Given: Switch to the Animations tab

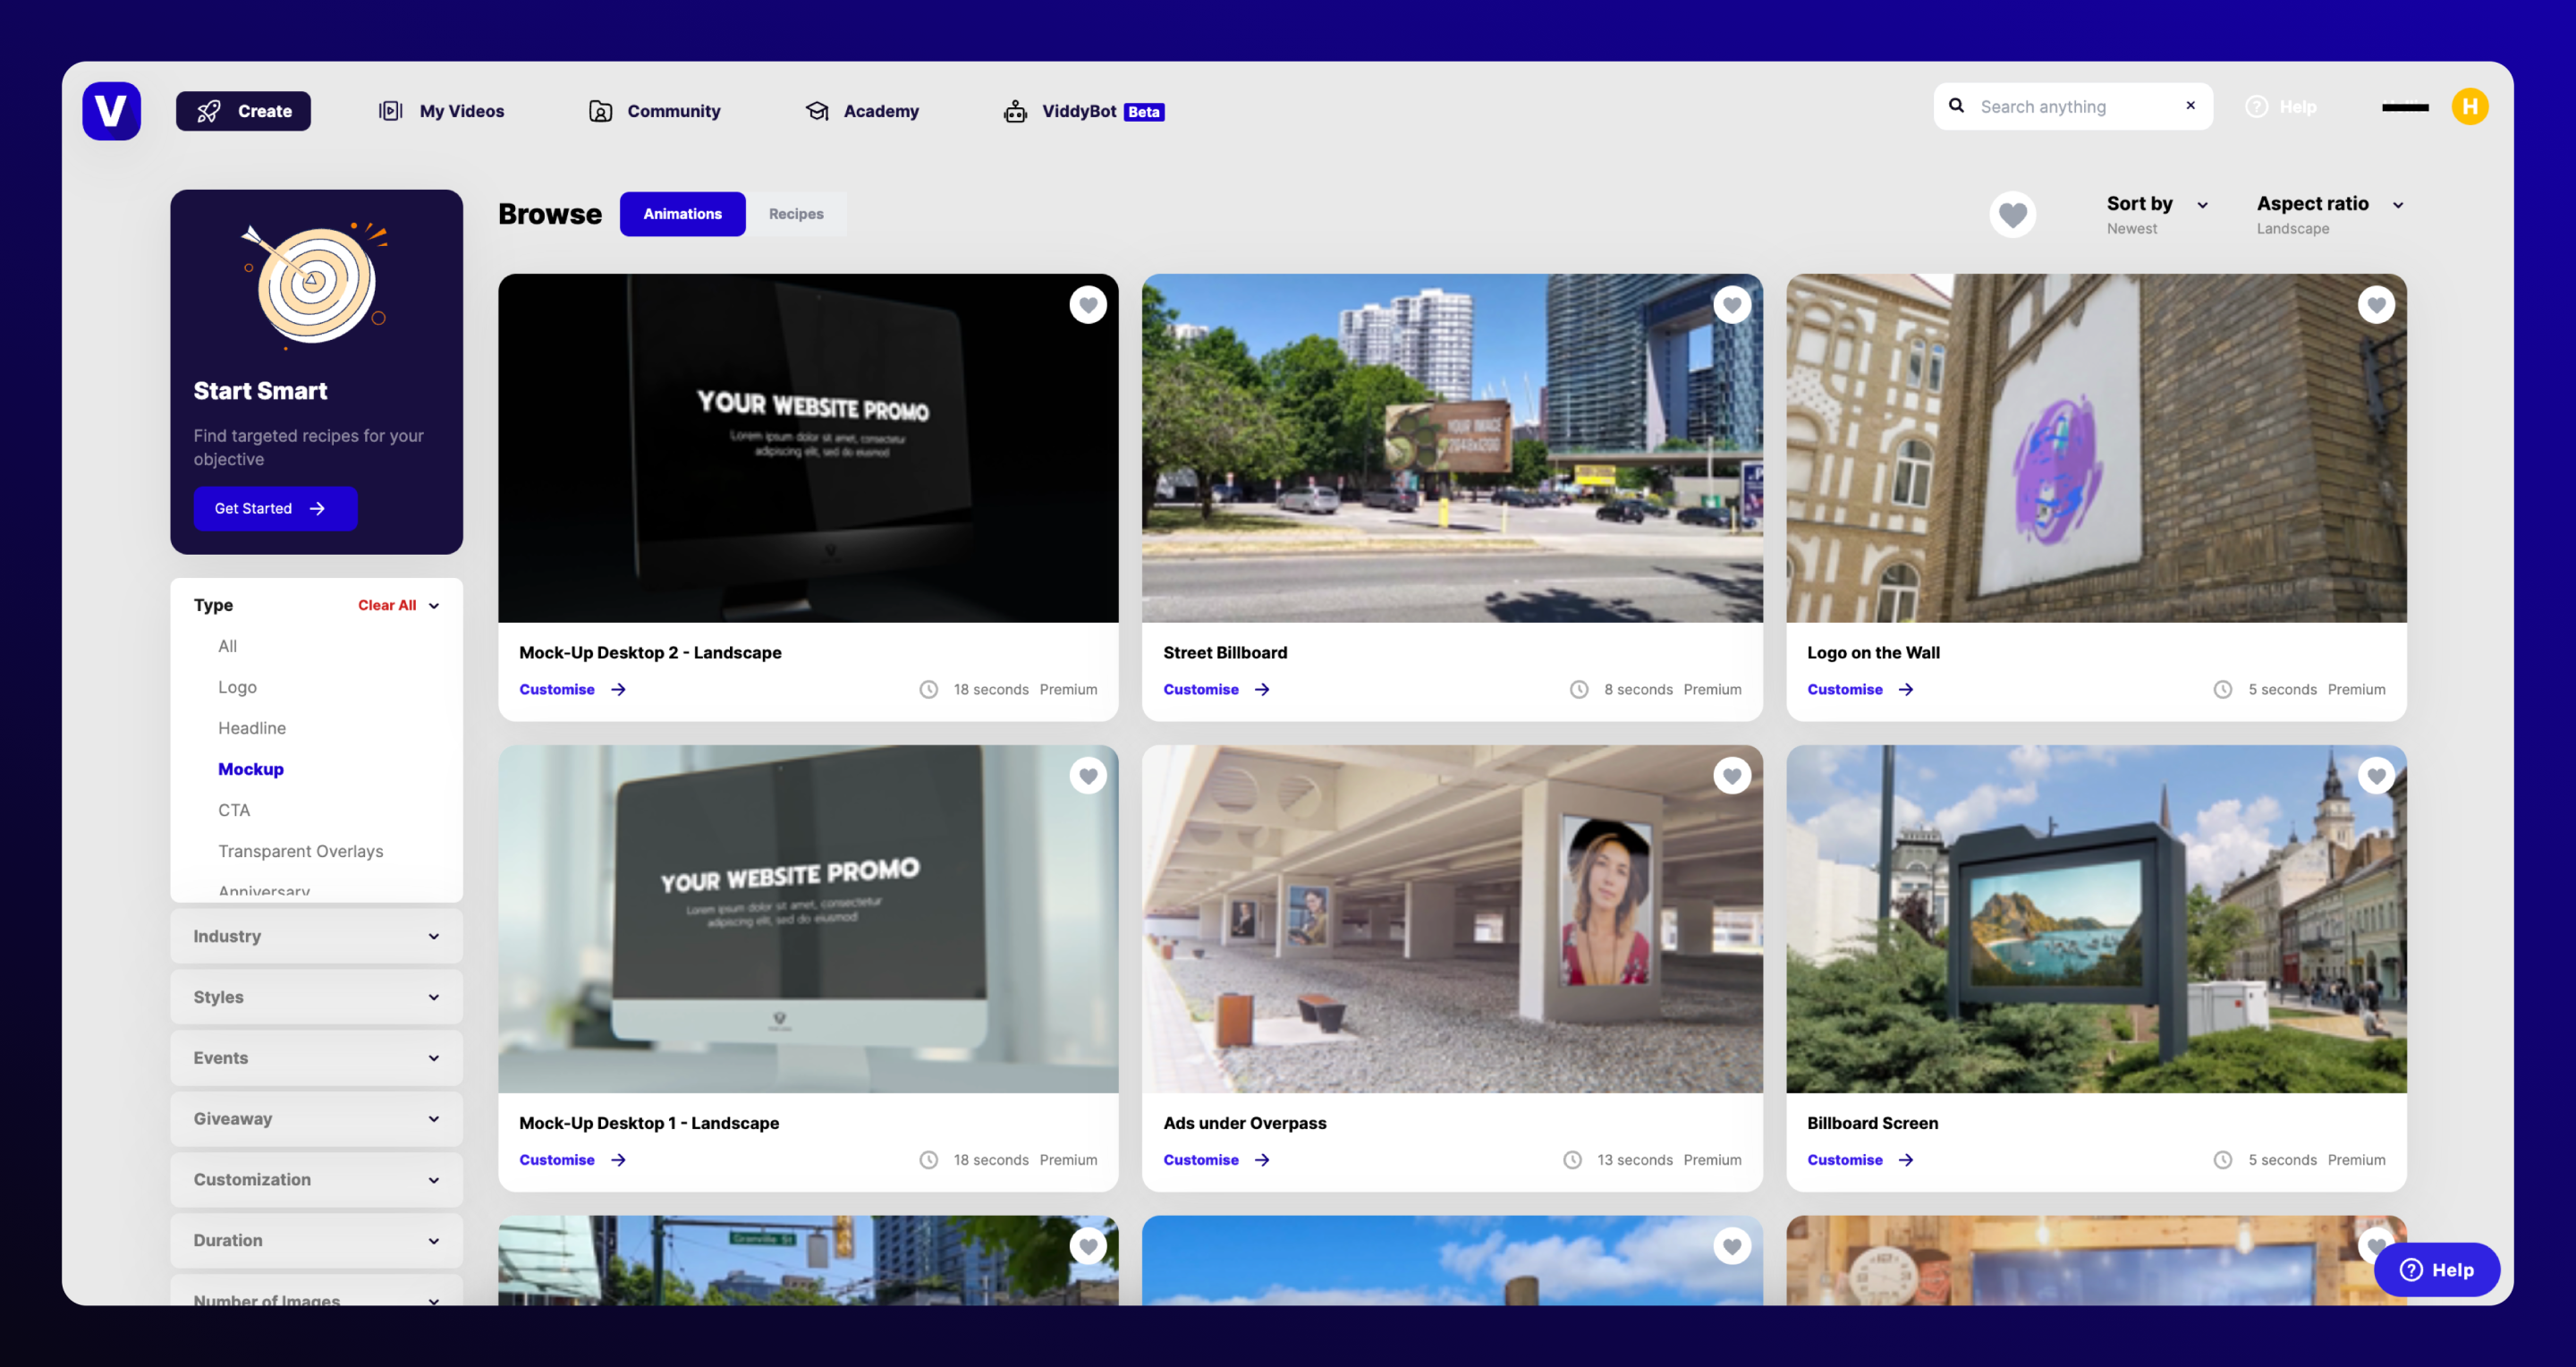Looking at the screenshot, I should (x=682, y=214).
